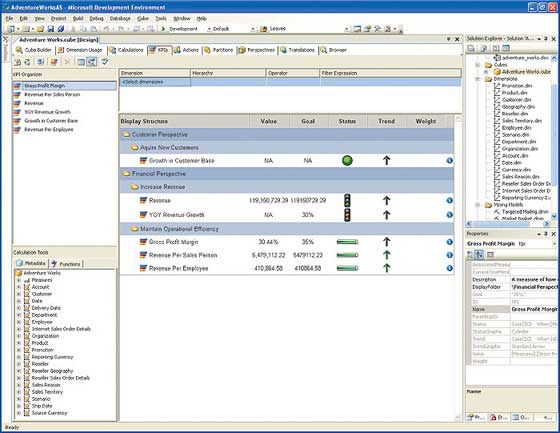Open the File menu
560x433 pixels.
tap(9, 19)
